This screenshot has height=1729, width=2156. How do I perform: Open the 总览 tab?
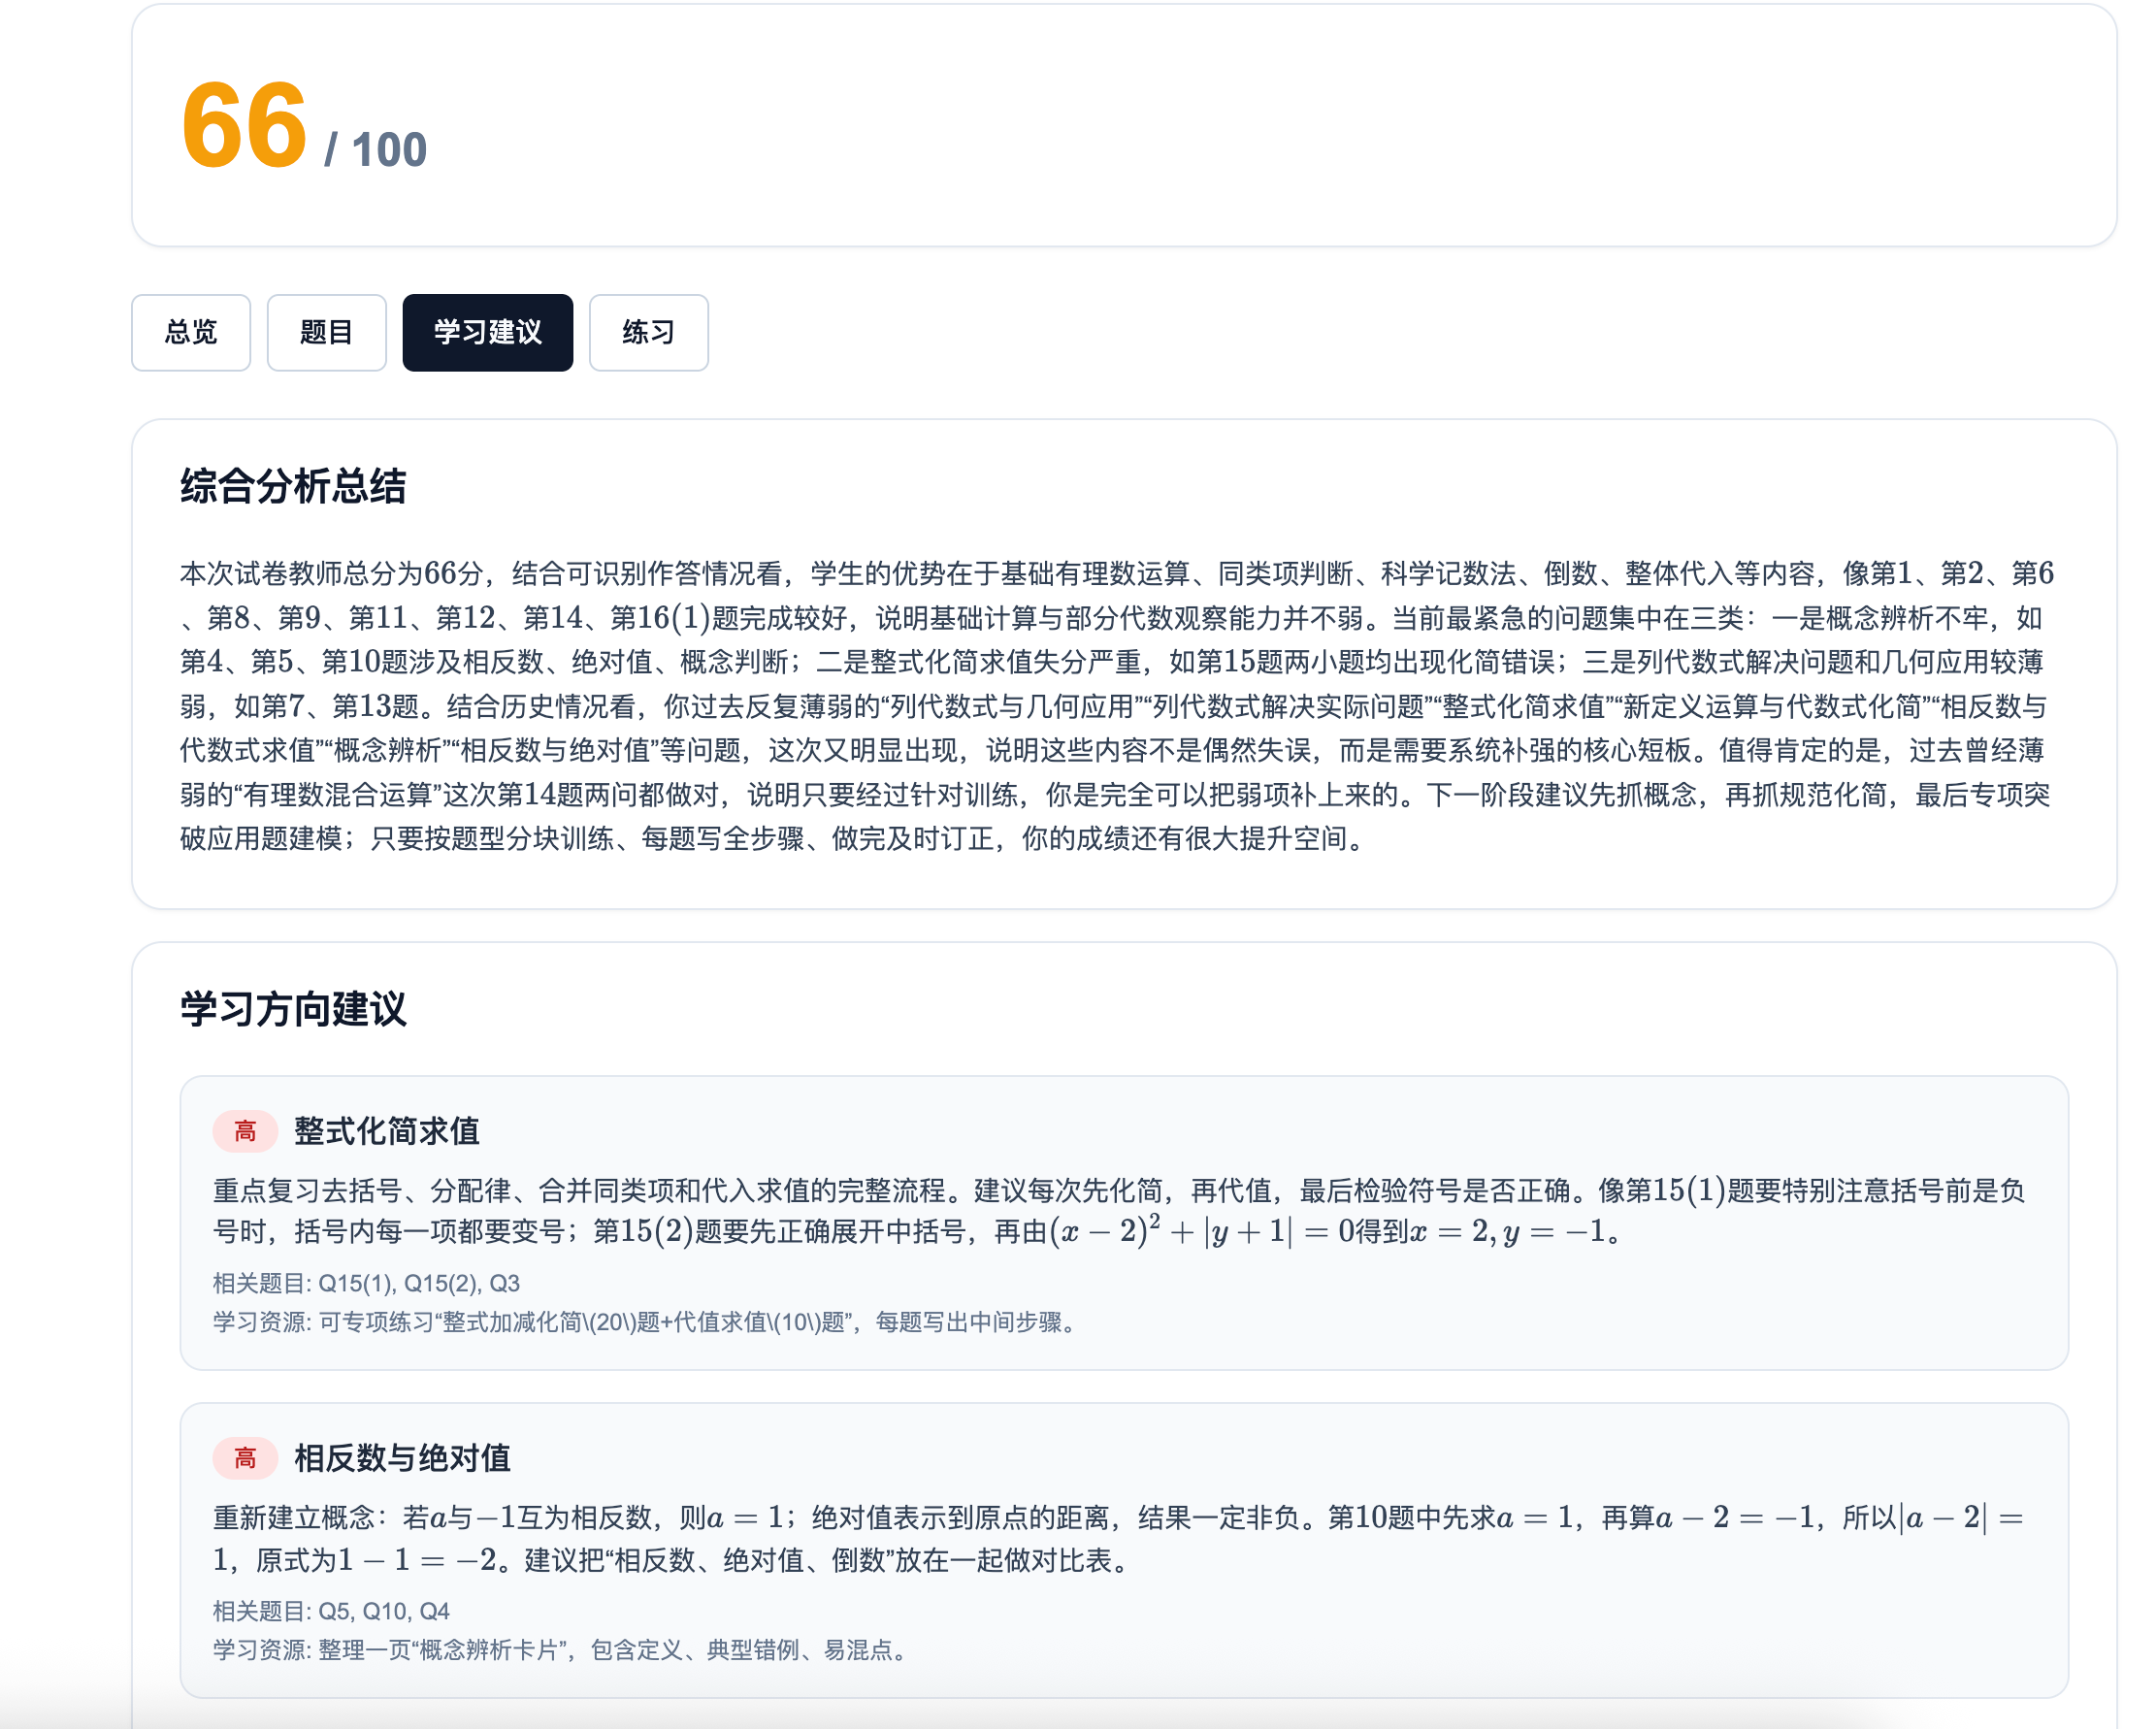point(191,332)
